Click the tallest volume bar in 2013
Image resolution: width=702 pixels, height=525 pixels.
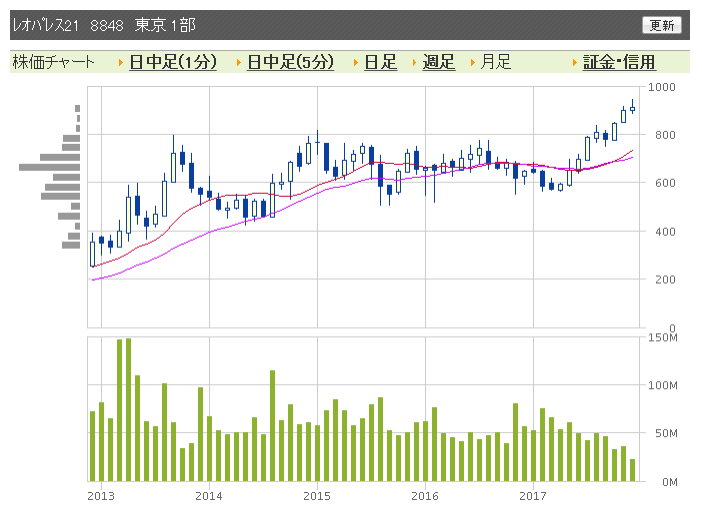pos(128,410)
